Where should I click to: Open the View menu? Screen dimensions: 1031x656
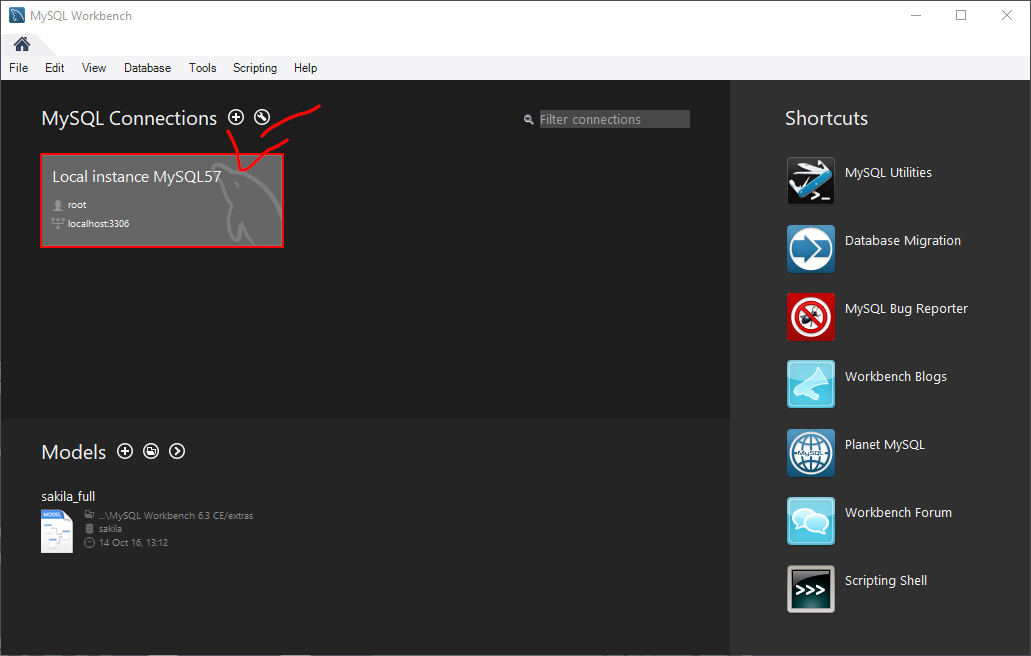(94, 68)
